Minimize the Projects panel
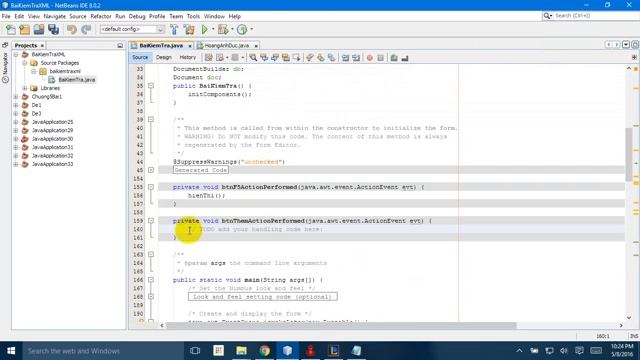 120,46
